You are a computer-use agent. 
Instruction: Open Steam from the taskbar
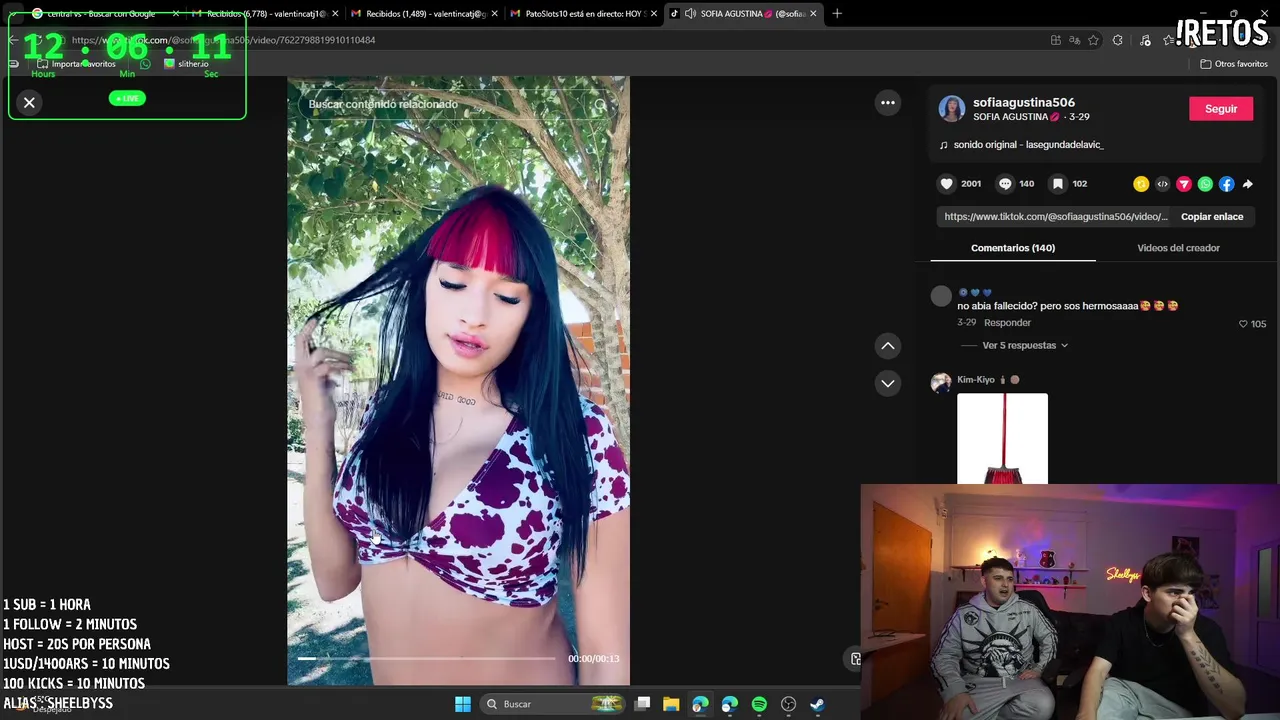817,704
